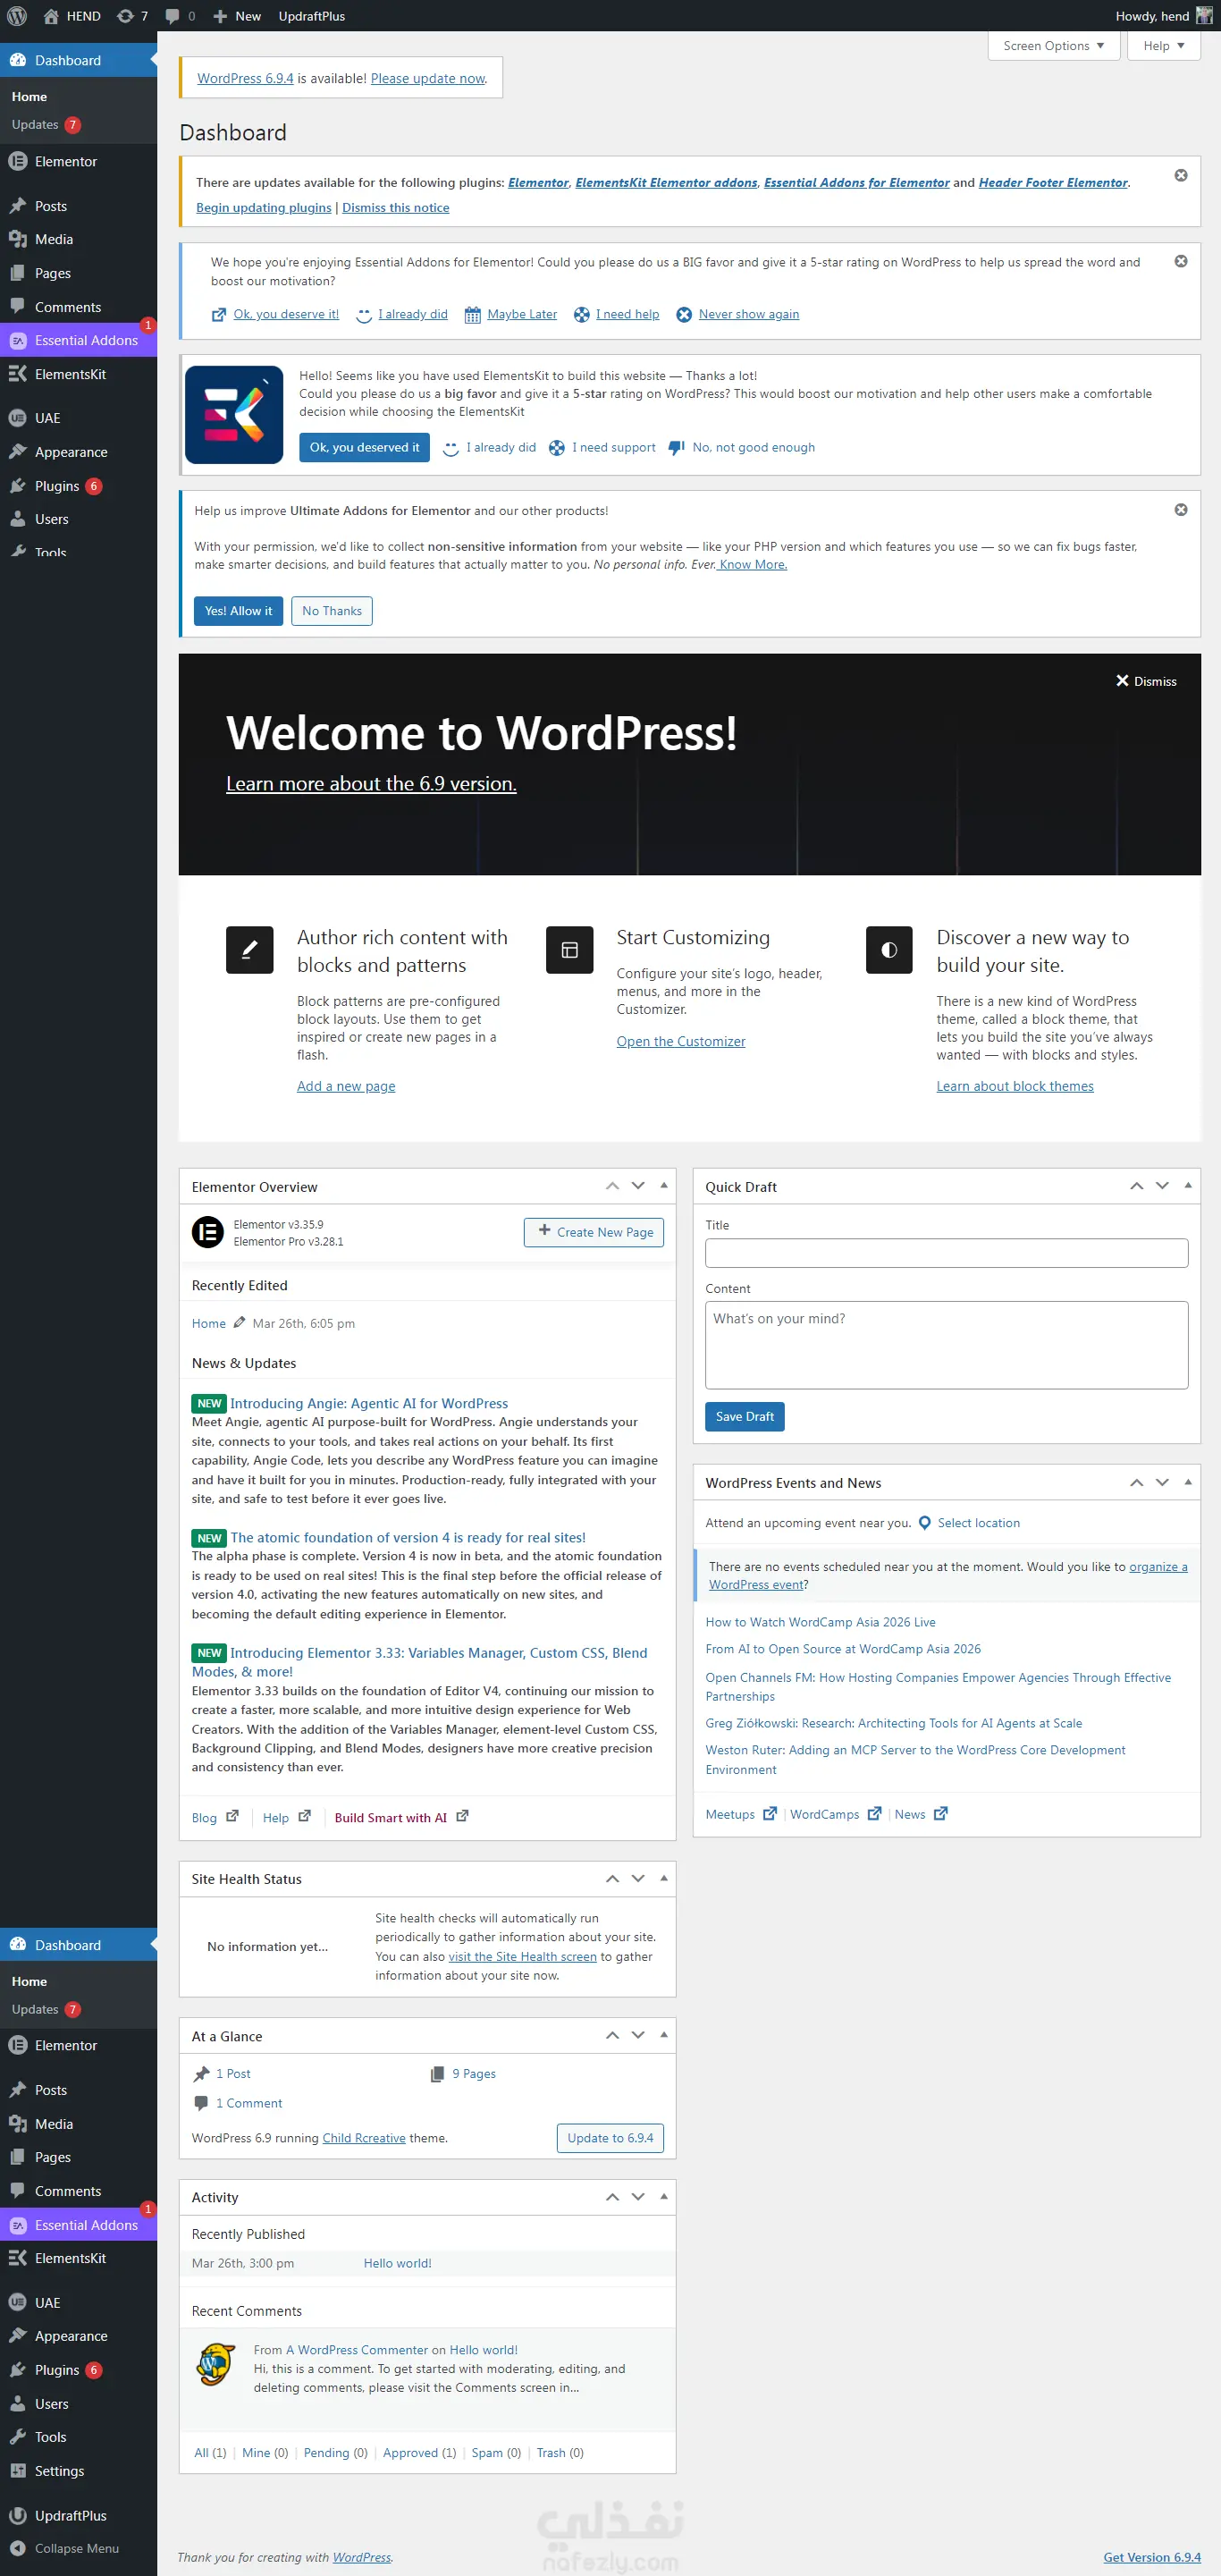Expand the Screen Options dropdown
This screenshot has height=2576, width=1221.
click(x=1054, y=46)
